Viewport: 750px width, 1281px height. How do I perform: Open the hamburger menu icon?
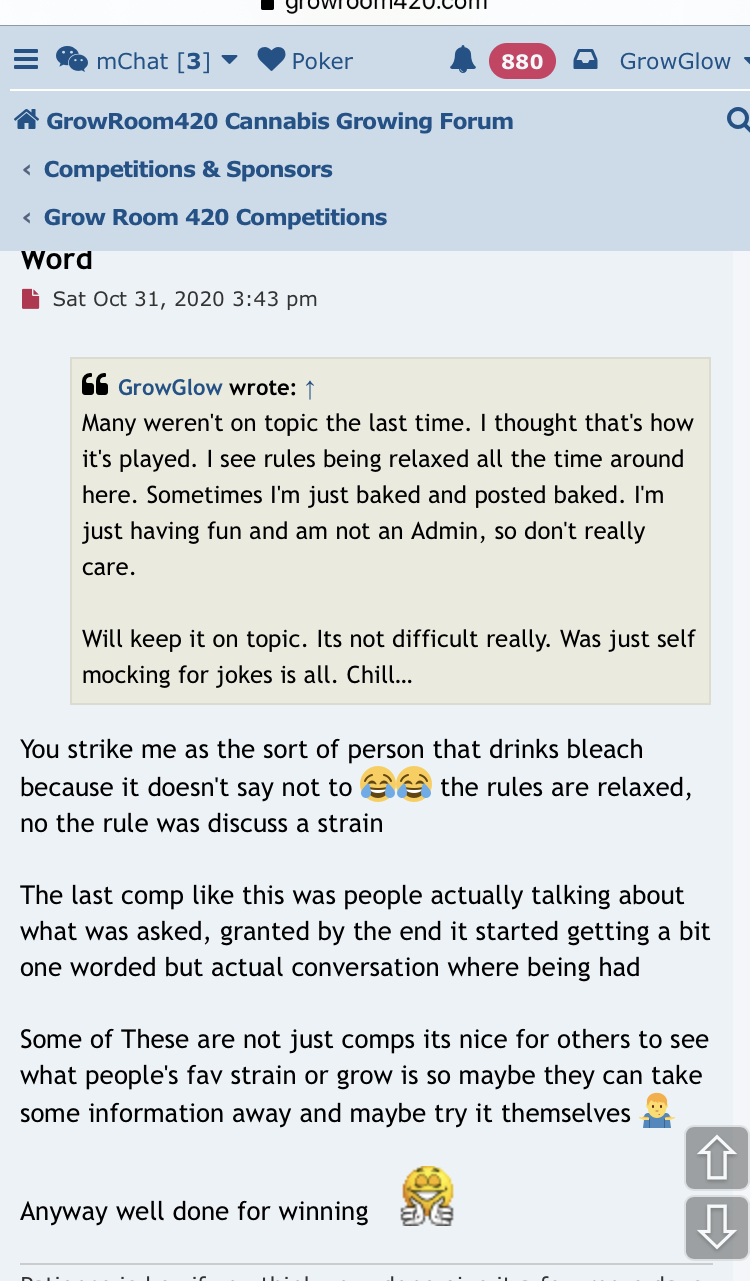[x=26, y=60]
